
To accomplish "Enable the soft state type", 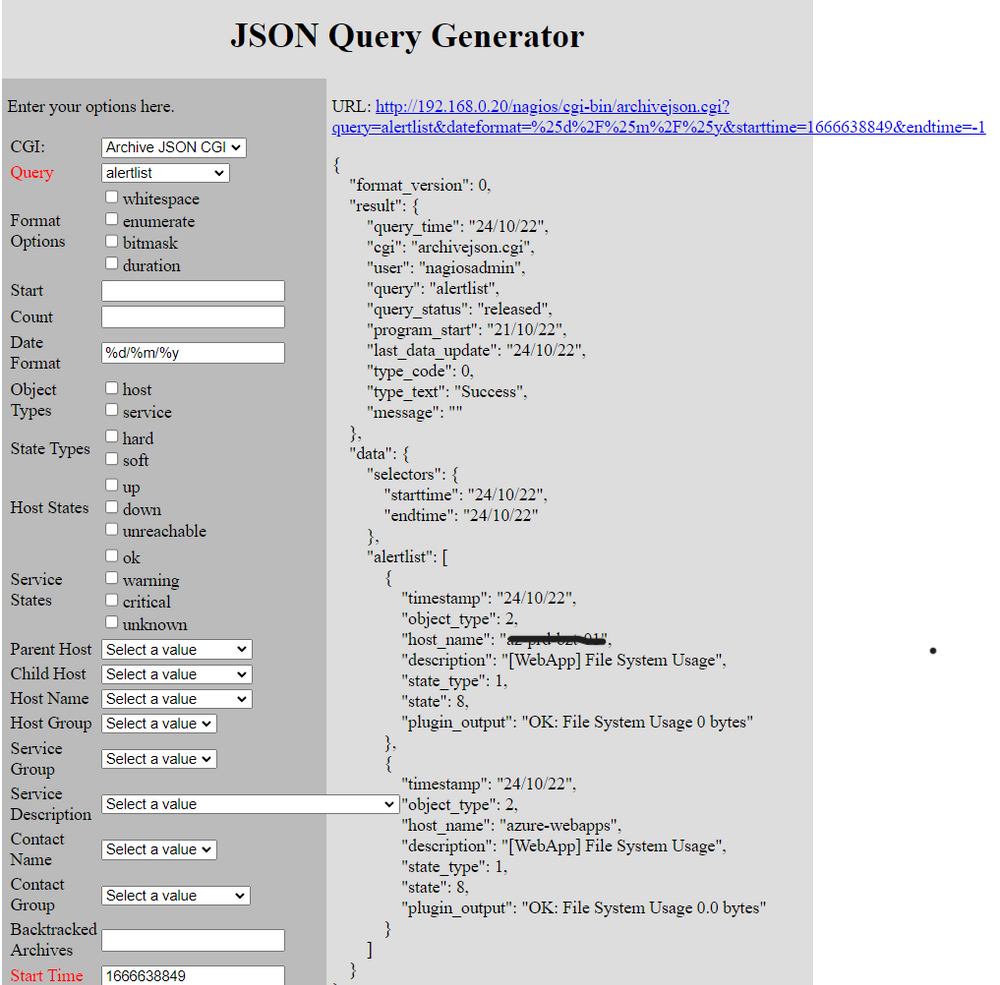I will click(x=111, y=460).
